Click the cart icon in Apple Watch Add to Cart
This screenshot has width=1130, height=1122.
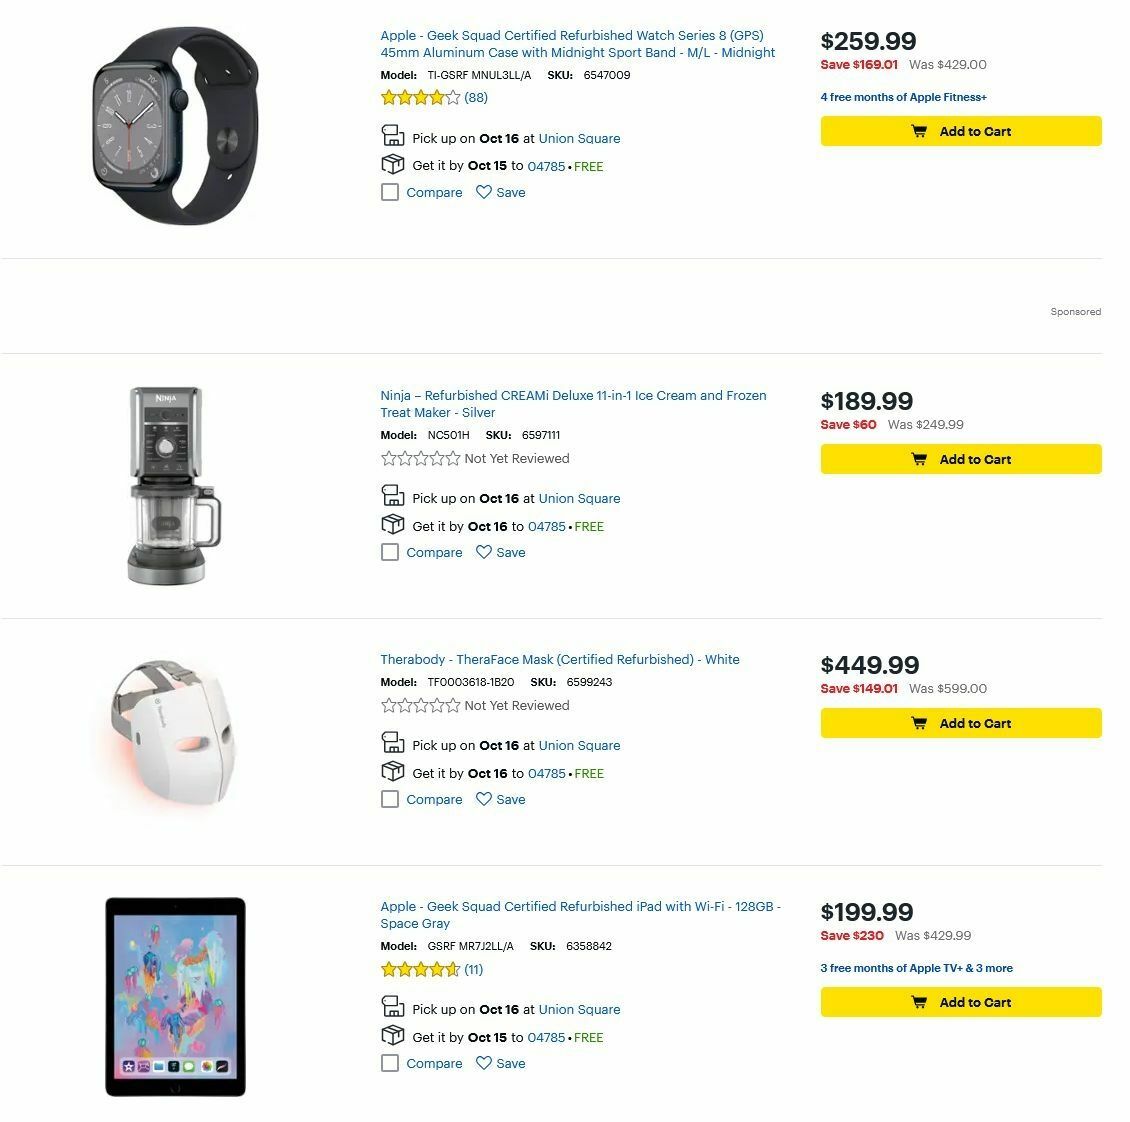pyautogui.click(x=918, y=131)
